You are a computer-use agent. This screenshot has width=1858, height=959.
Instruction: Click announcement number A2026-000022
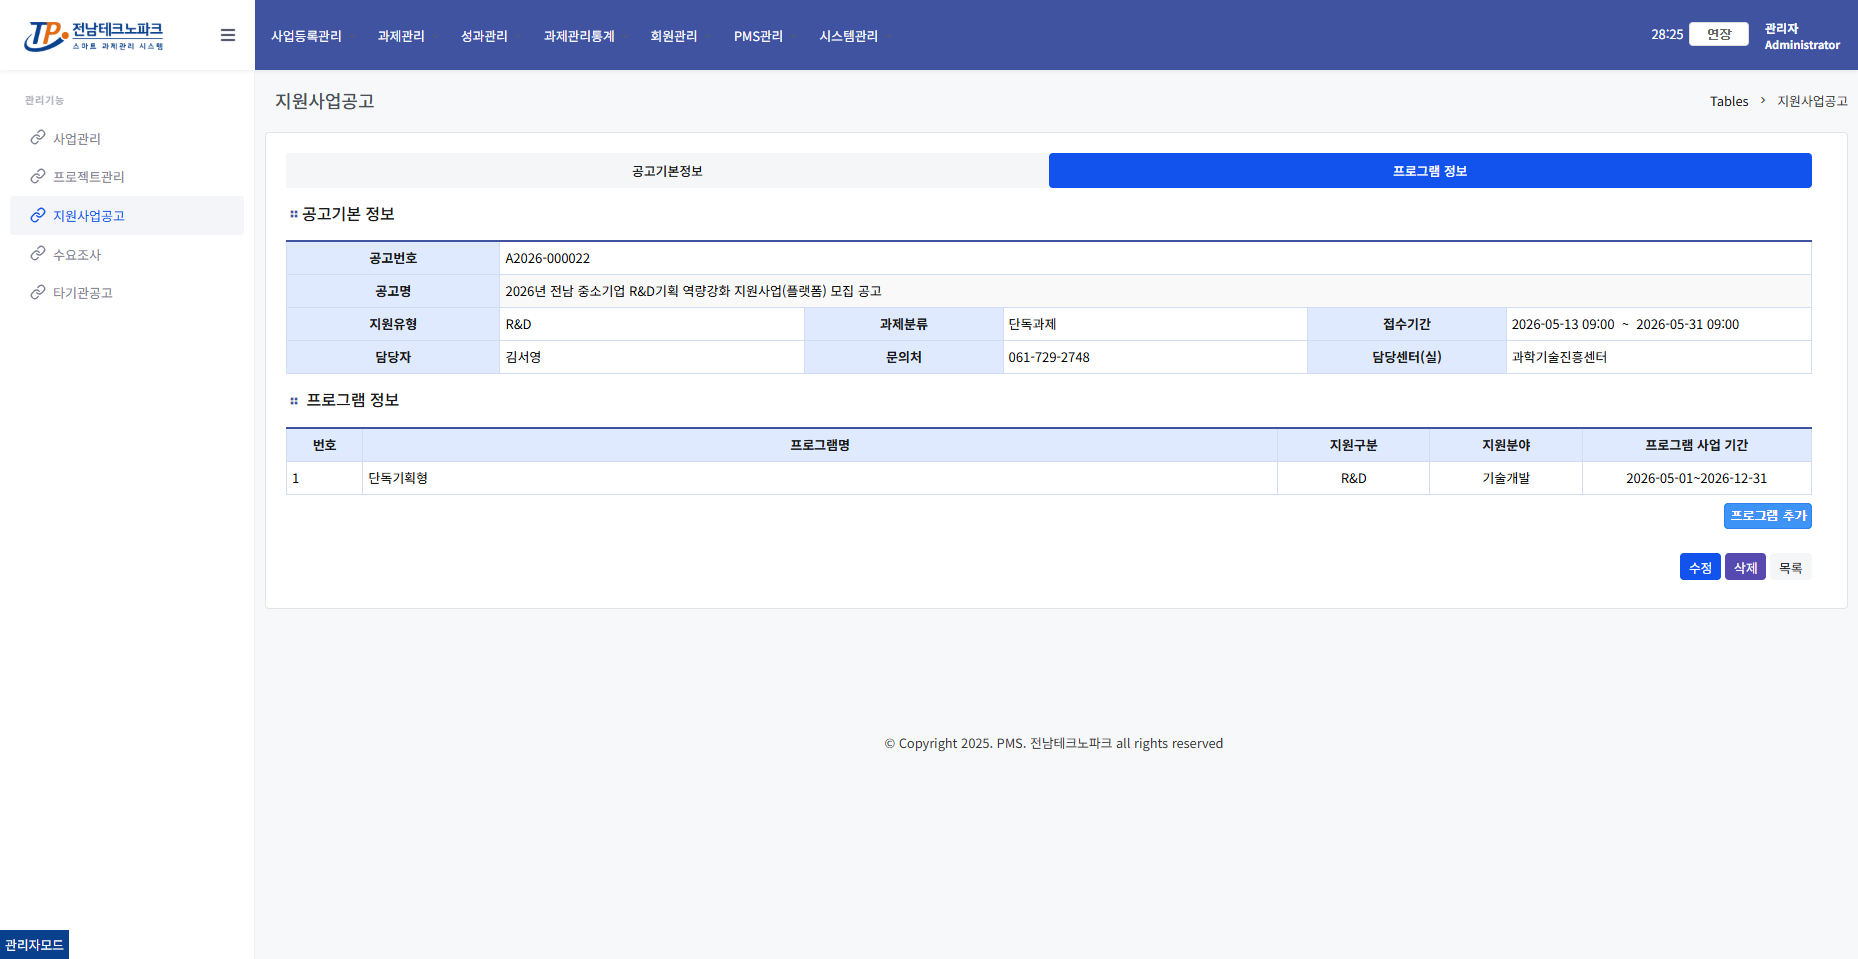[548, 258]
